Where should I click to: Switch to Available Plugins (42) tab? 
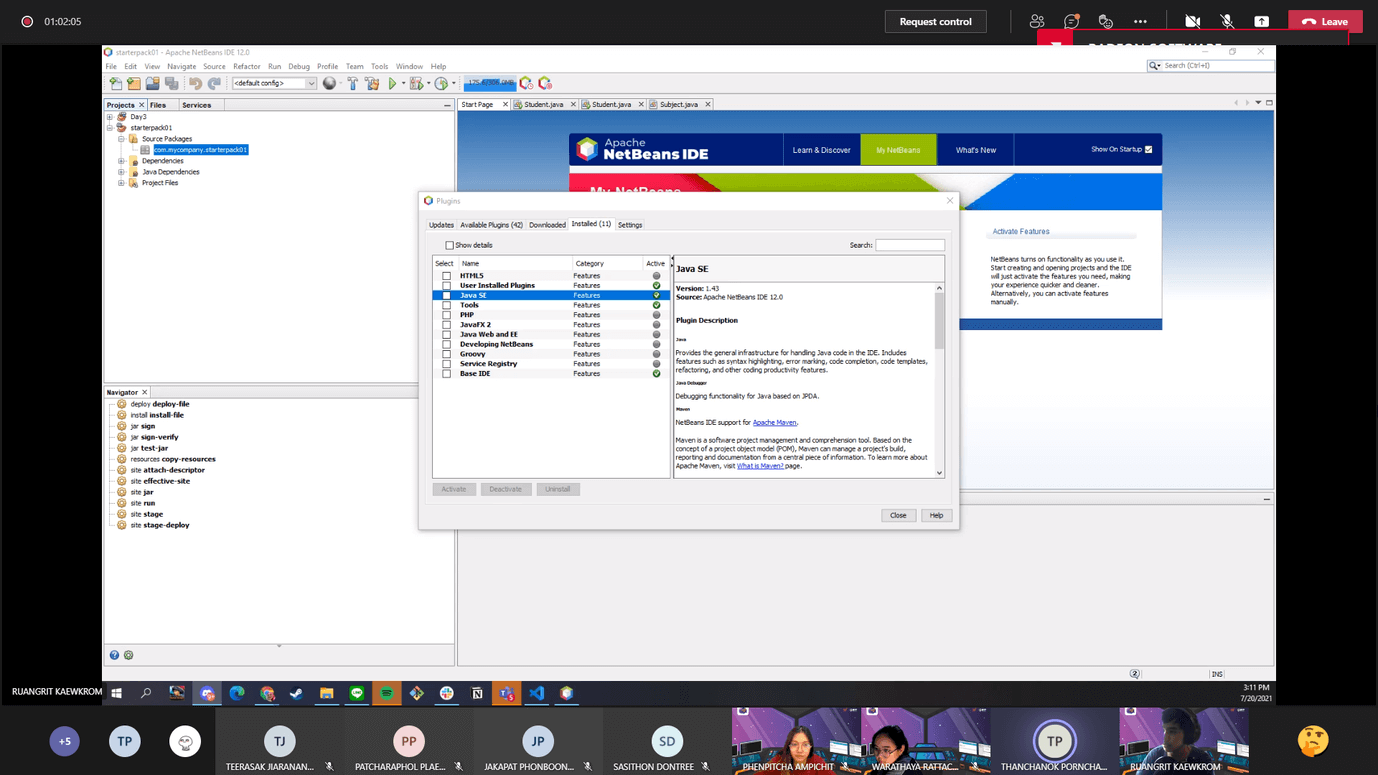point(491,225)
